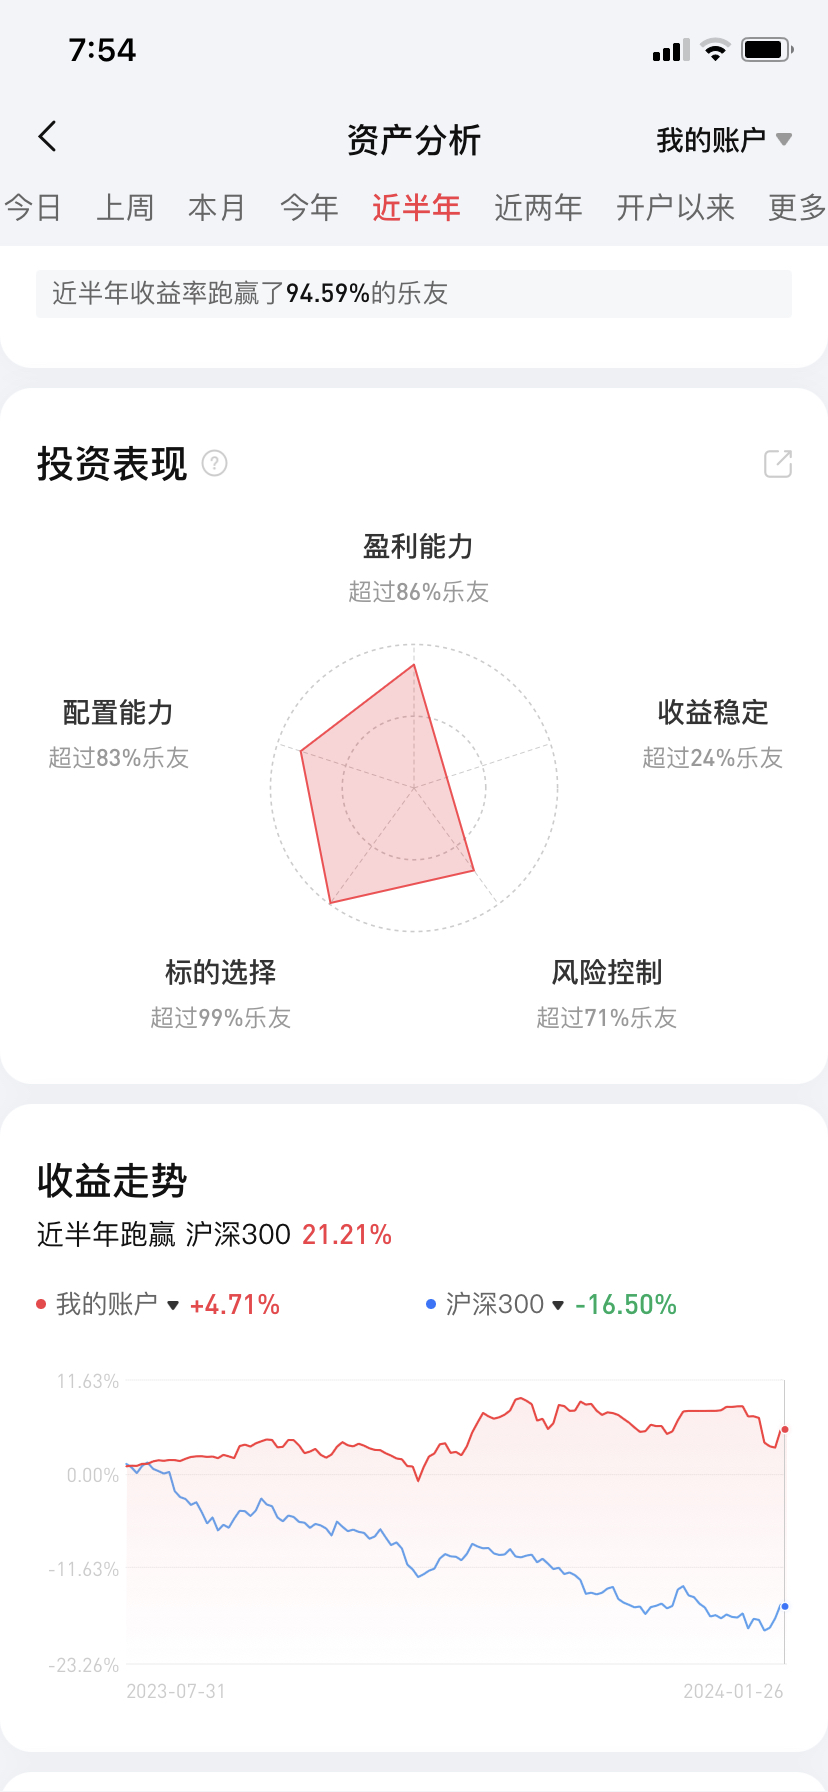Tap the Wi-Fi status icon
This screenshot has height=1792, width=828.
click(715, 50)
